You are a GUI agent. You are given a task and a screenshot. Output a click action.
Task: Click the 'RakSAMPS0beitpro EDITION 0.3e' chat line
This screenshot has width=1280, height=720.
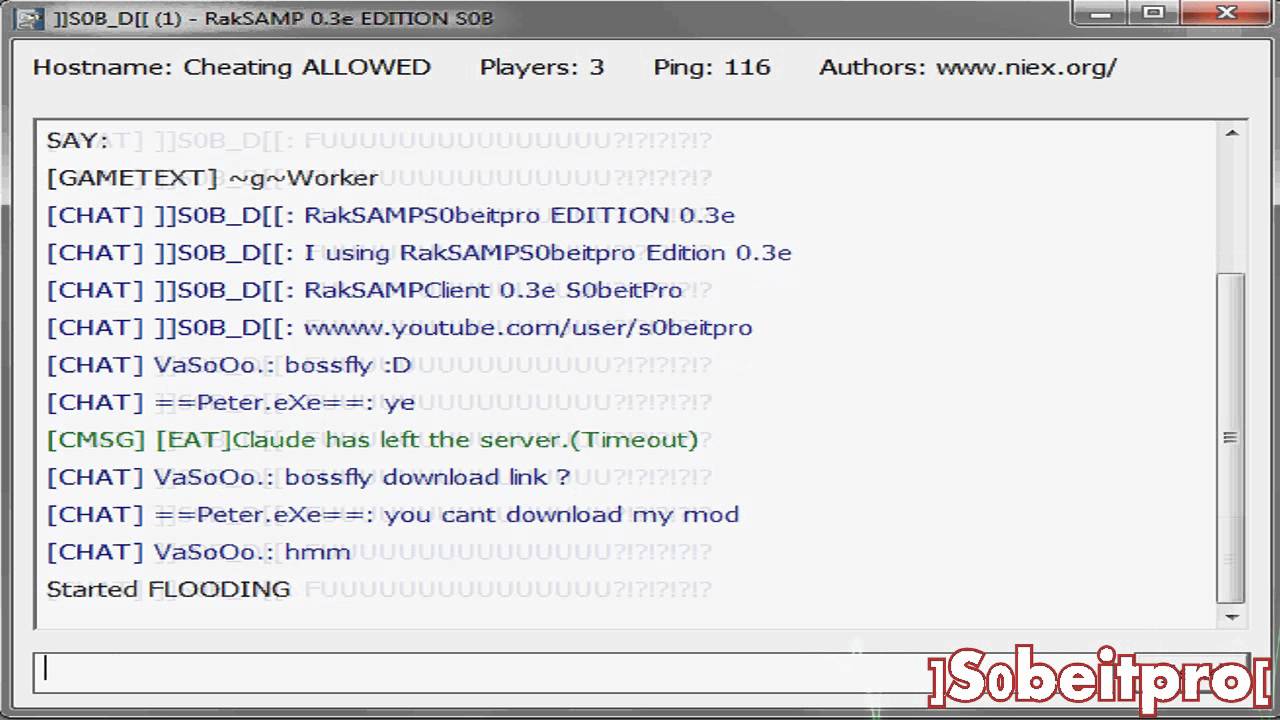[391, 215]
